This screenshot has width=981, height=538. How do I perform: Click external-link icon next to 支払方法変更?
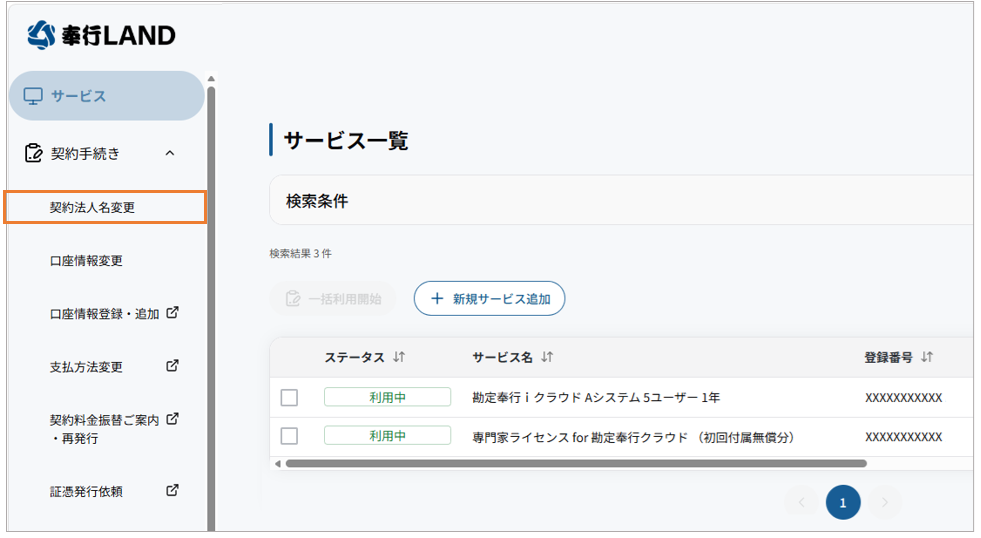click(172, 365)
